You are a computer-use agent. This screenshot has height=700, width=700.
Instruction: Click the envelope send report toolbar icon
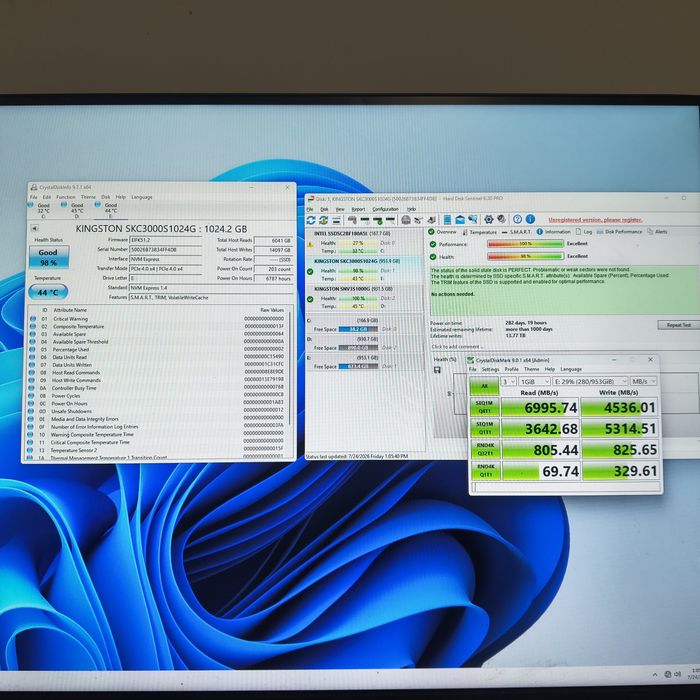coord(460,220)
